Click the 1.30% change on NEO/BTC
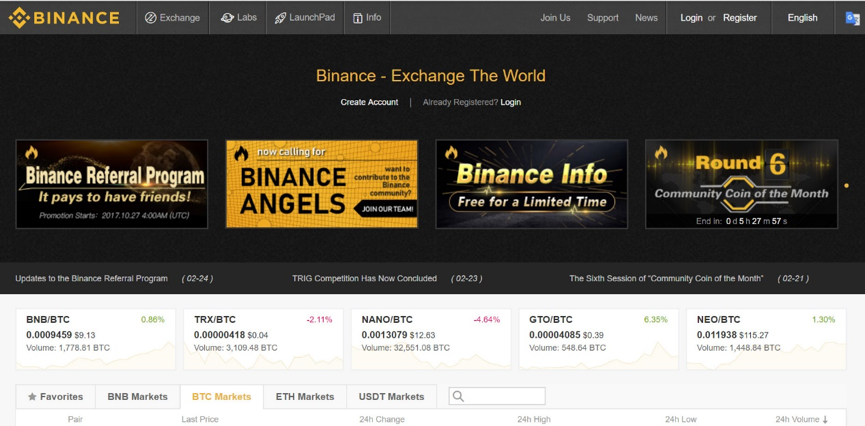 [x=823, y=320]
